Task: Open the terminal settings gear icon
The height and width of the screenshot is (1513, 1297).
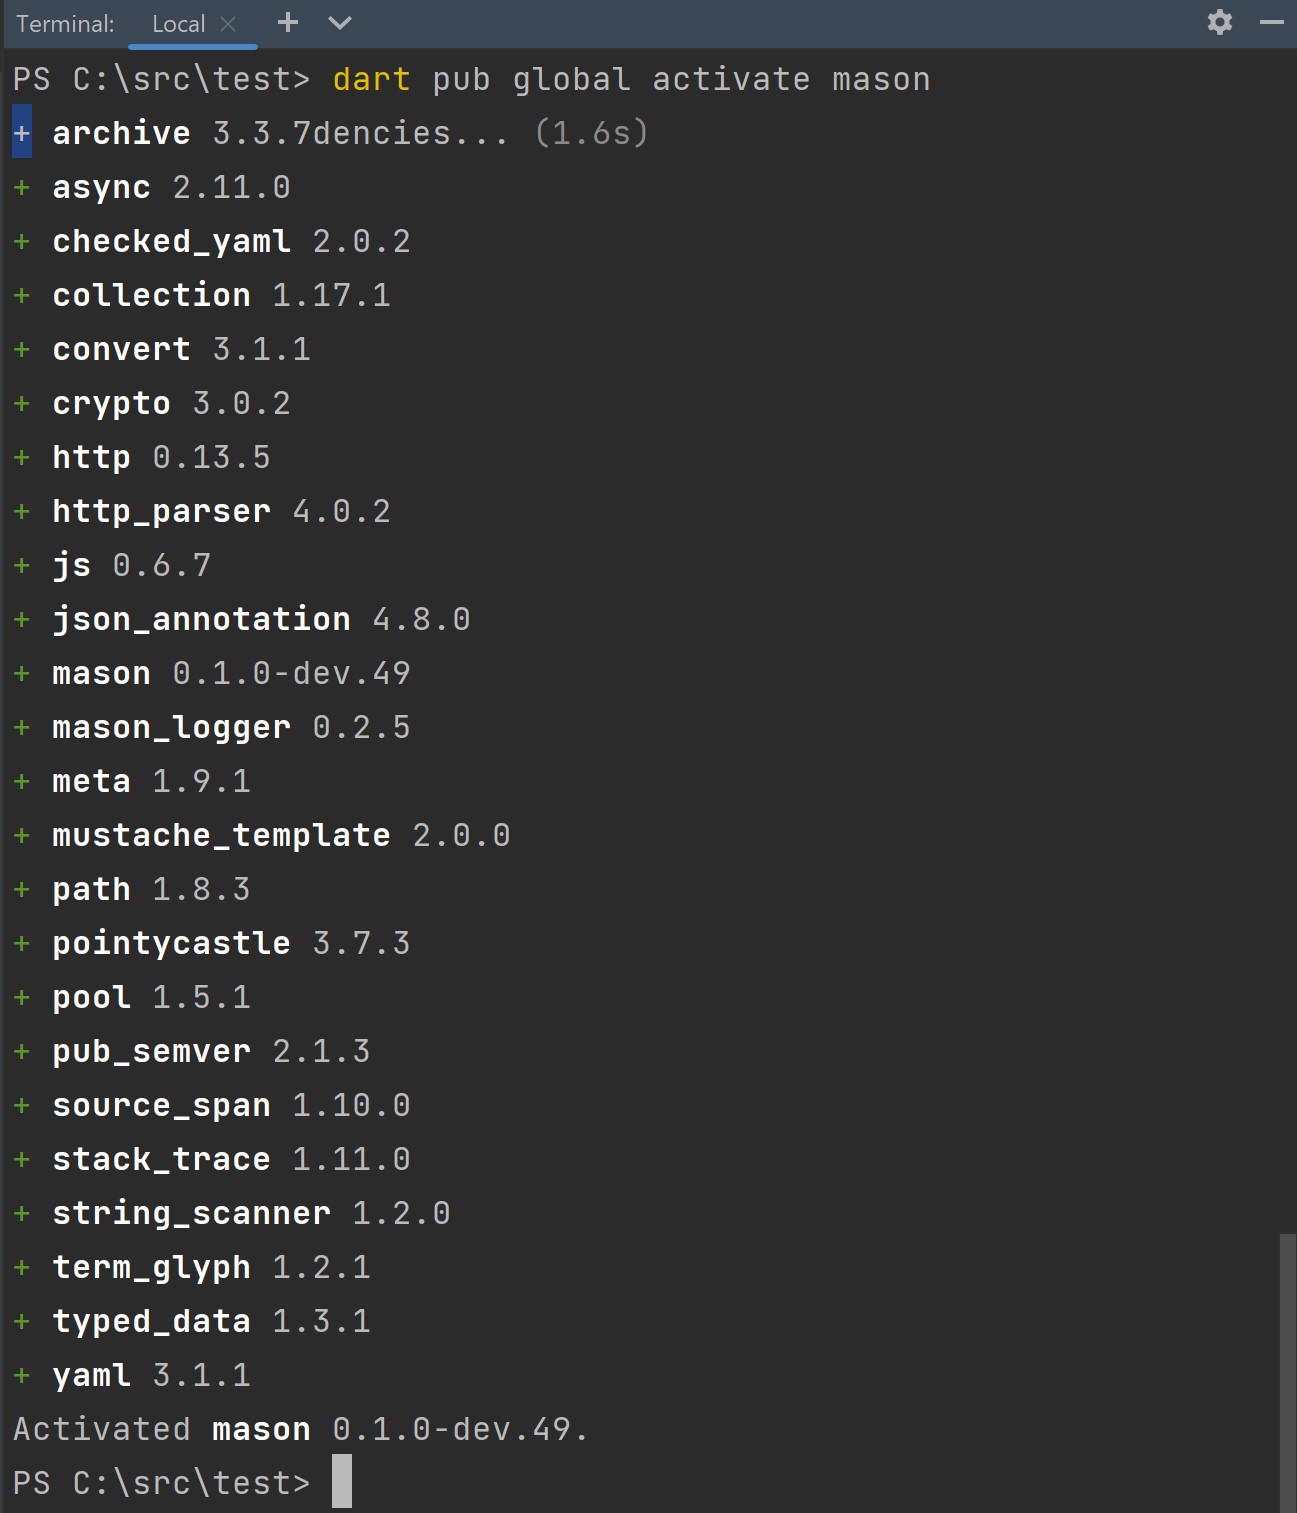Action: pyautogui.click(x=1219, y=22)
